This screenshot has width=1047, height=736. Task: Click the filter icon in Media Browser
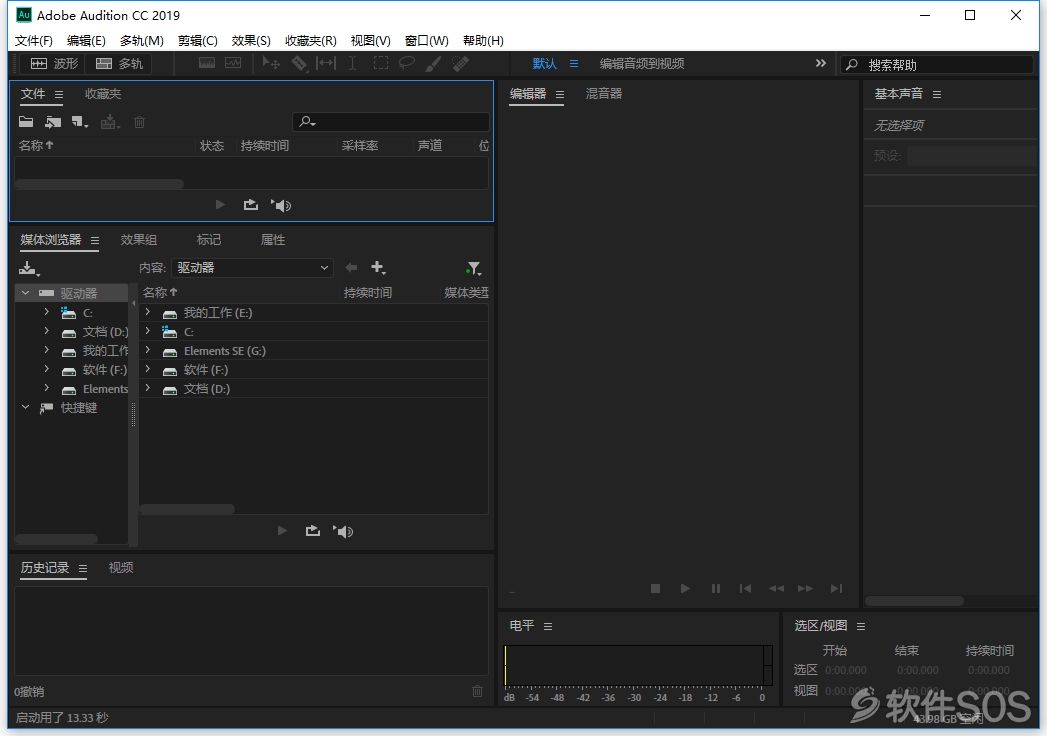click(x=473, y=268)
